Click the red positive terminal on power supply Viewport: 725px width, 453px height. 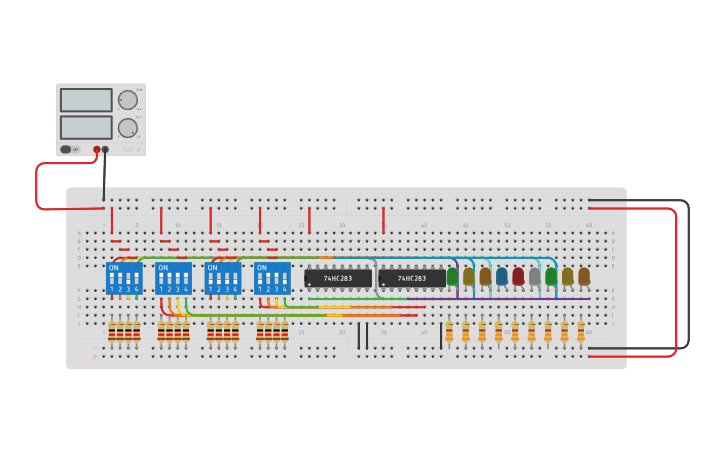97,150
